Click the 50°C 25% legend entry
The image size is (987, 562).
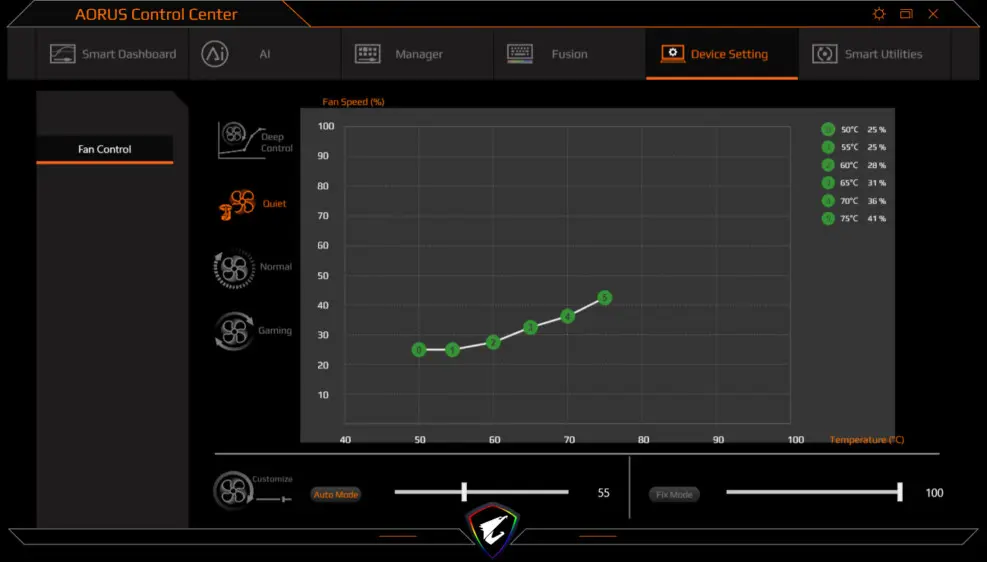tap(854, 130)
